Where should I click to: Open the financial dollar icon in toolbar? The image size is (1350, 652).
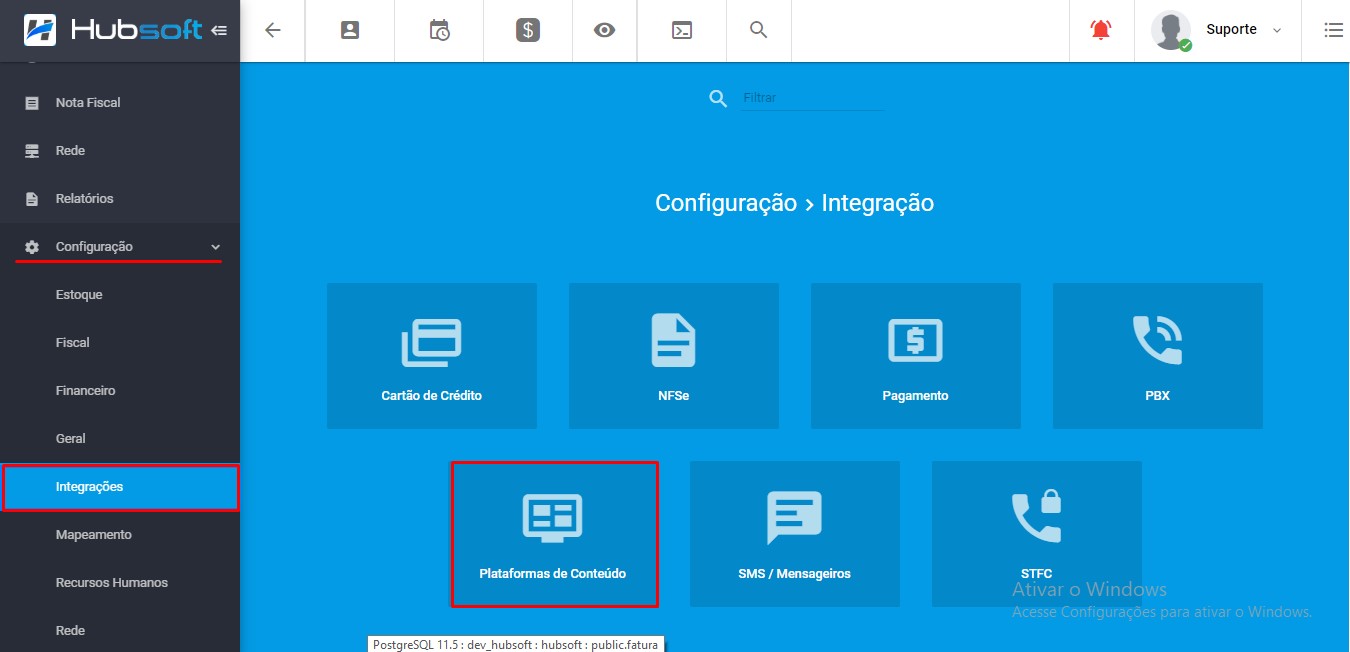coord(527,30)
